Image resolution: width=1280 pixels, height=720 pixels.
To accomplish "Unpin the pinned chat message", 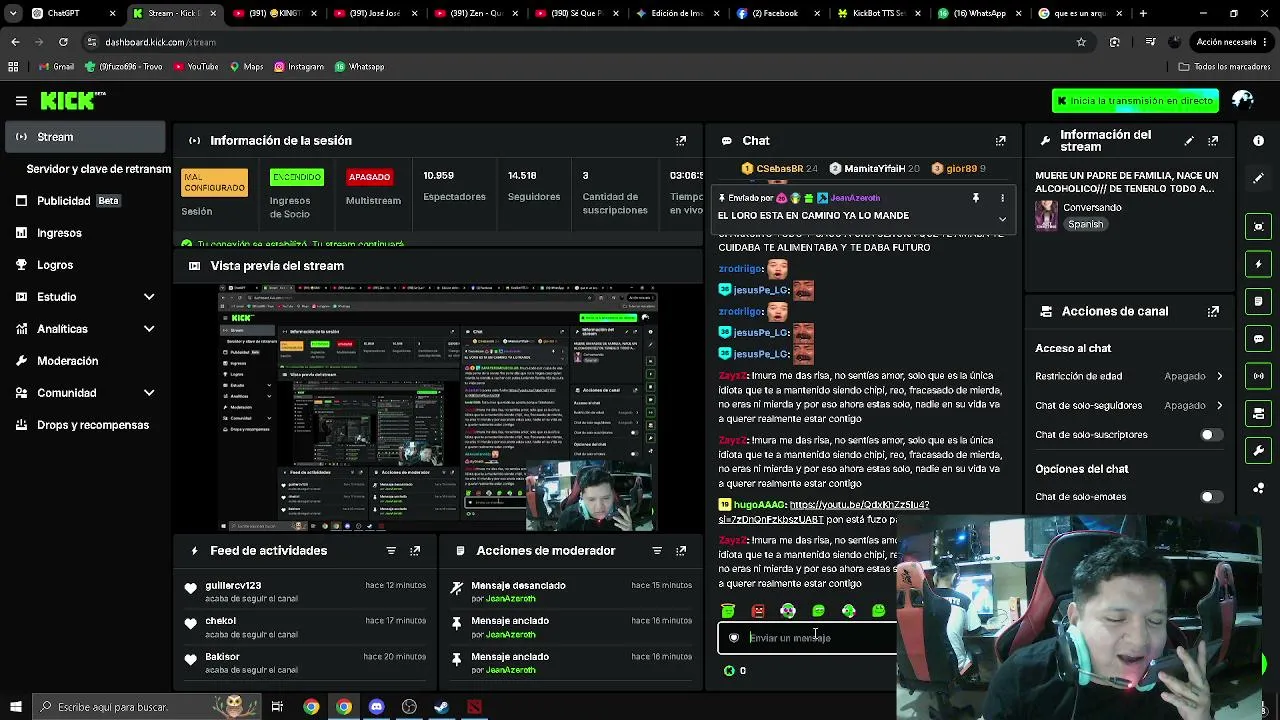I will [x=976, y=198].
